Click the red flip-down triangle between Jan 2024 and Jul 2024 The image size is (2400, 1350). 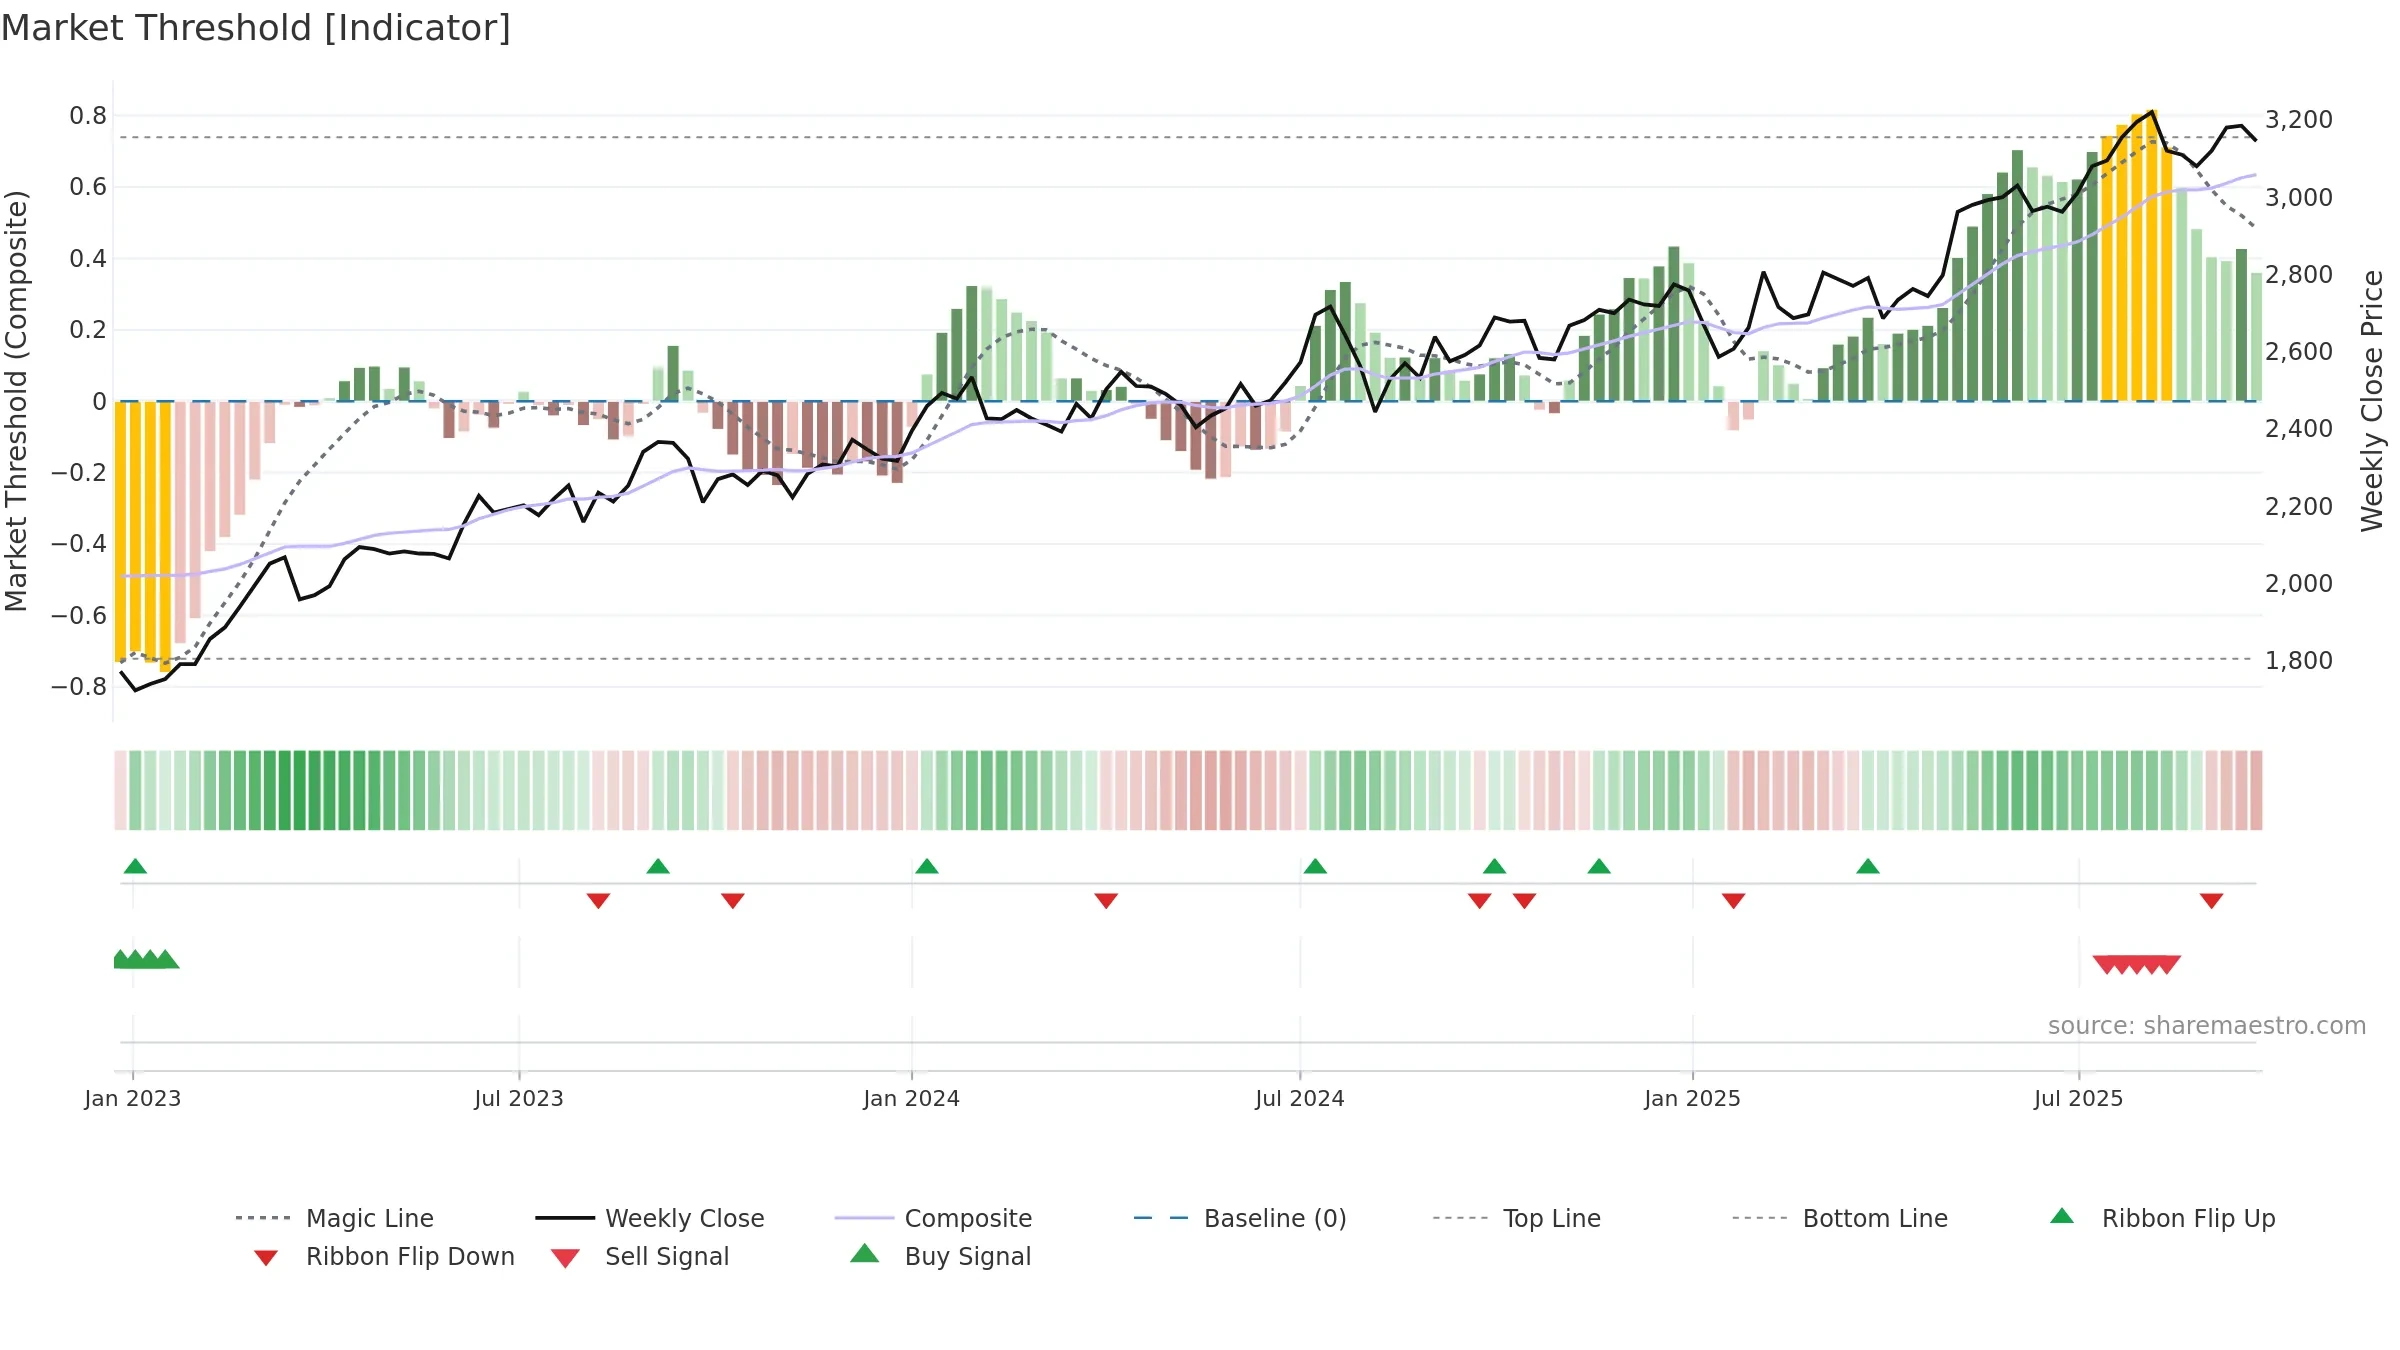[1106, 901]
